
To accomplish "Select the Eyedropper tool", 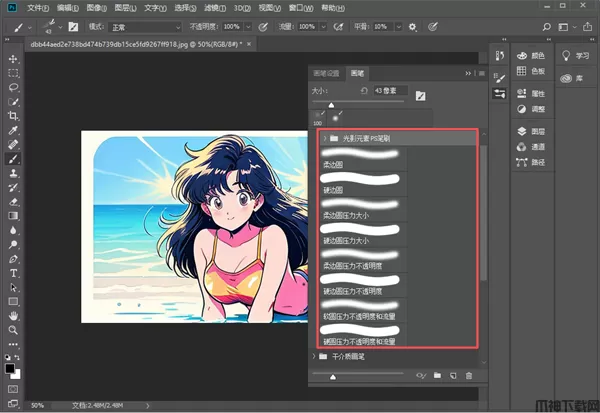I will (14, 130).
